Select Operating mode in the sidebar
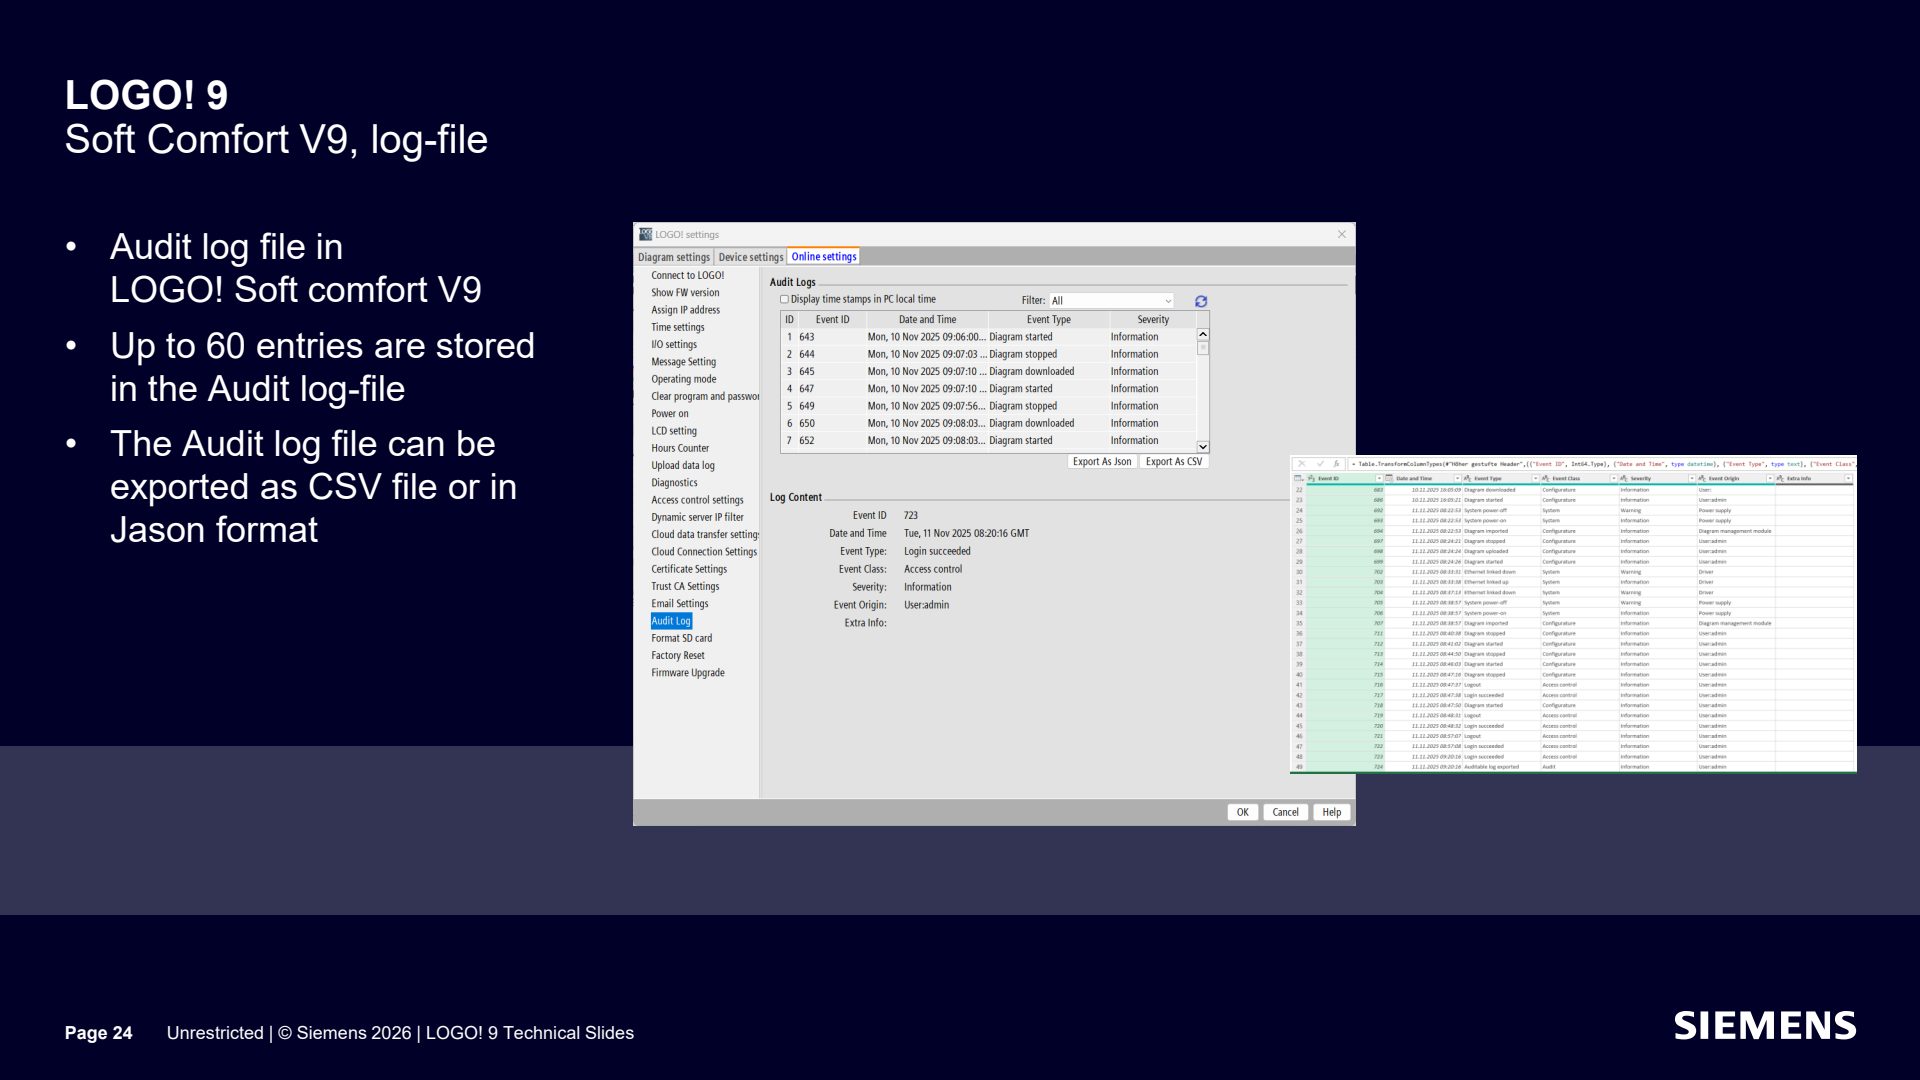This screenshot has height=1080, width=1920. pos(684,379)
